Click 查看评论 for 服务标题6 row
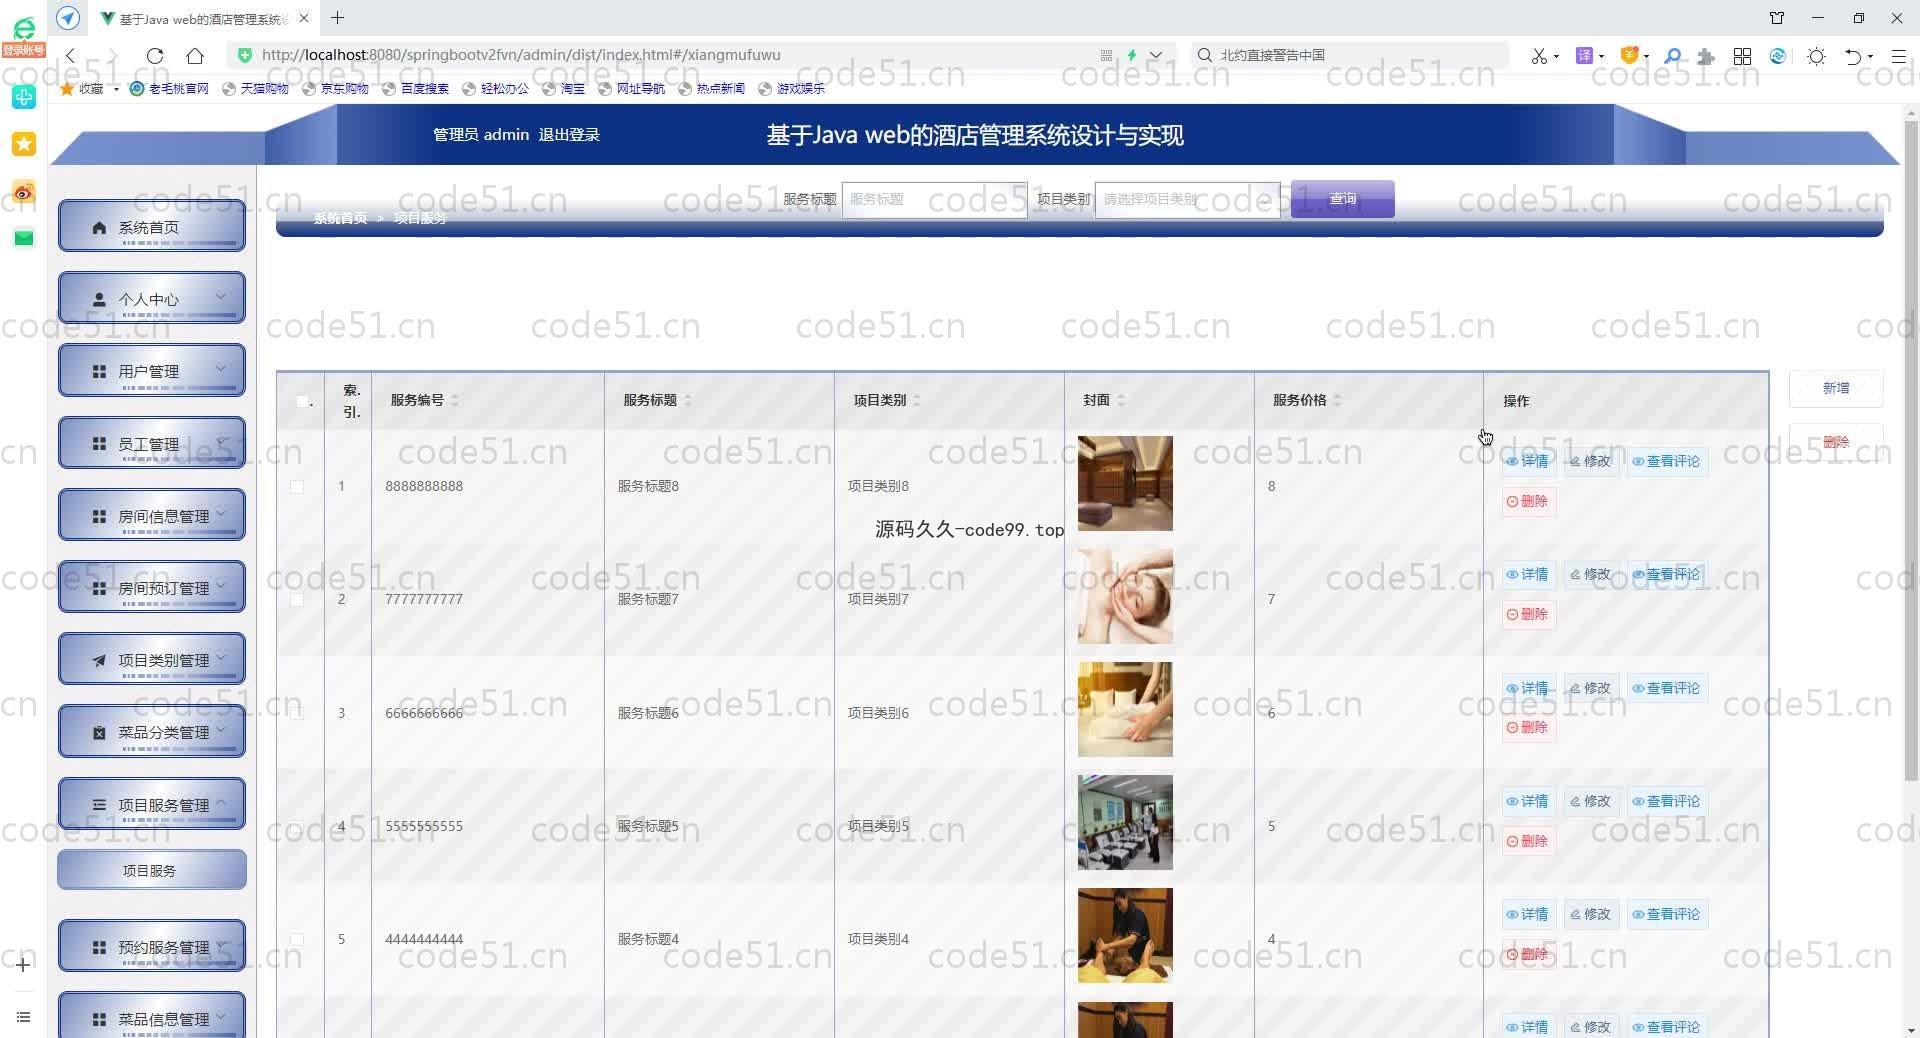Viewport: 1920px width, 1038px height. point(1666,688)
